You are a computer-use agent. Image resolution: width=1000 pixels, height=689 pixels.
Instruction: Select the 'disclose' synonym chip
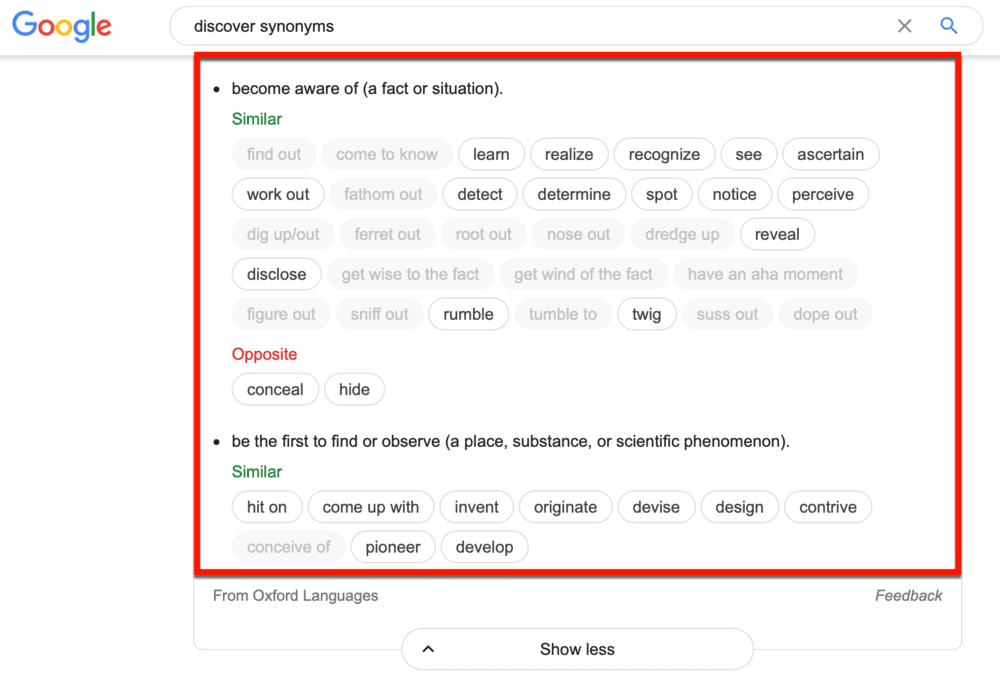276,274
